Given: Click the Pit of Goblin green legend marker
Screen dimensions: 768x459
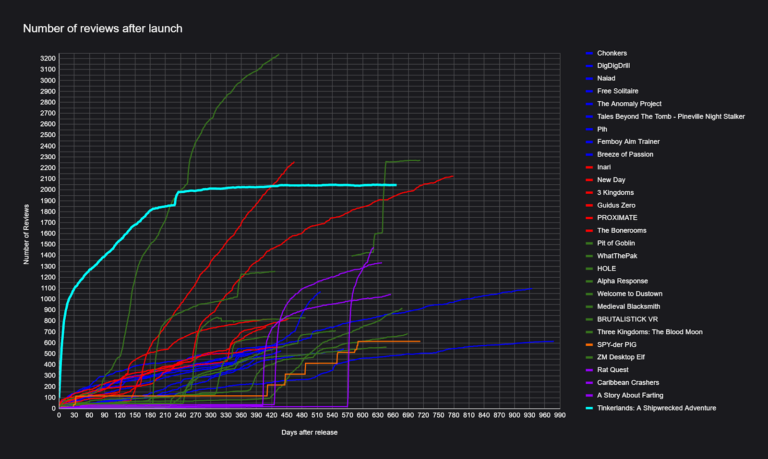Looking at the screenshot, I should click(587, 243).
